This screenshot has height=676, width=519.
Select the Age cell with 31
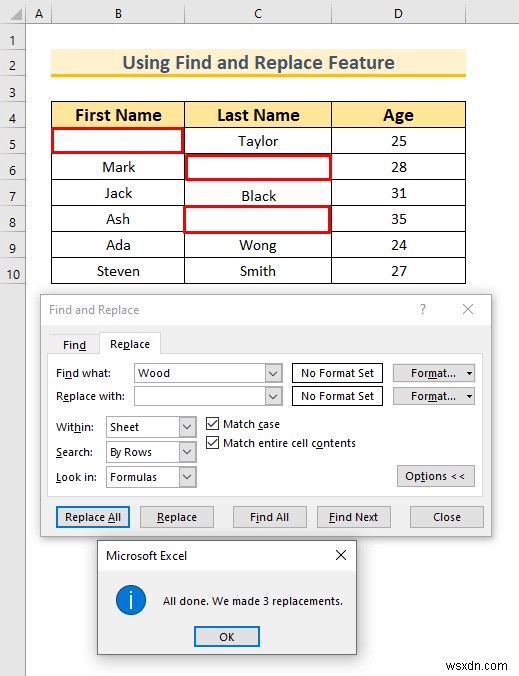398,193
